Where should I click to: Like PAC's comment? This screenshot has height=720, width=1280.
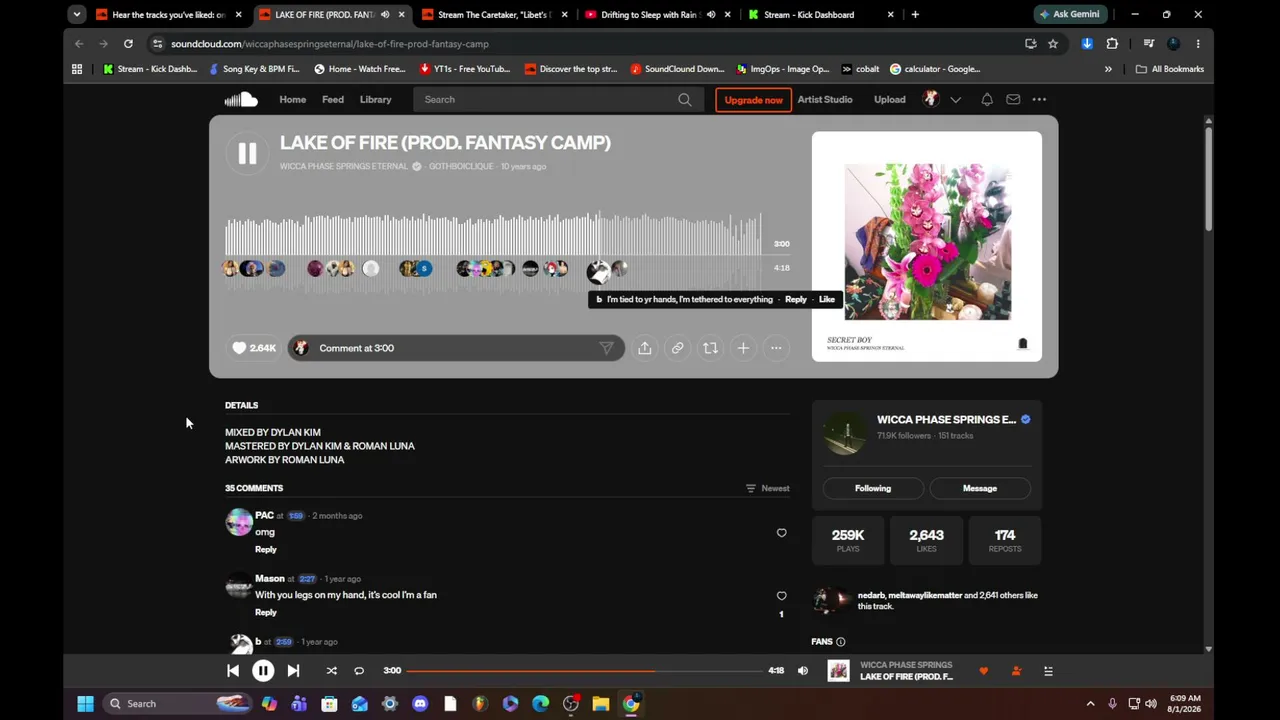[x=782, y=533]
